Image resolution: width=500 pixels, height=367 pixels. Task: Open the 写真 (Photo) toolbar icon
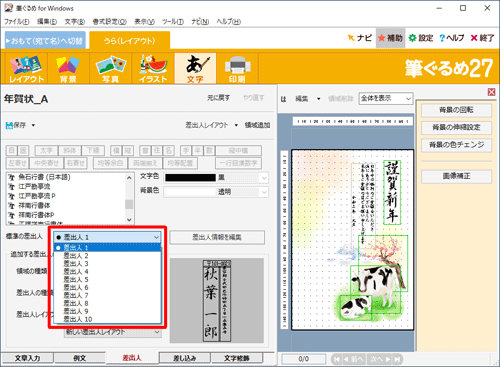pos(110,68)
